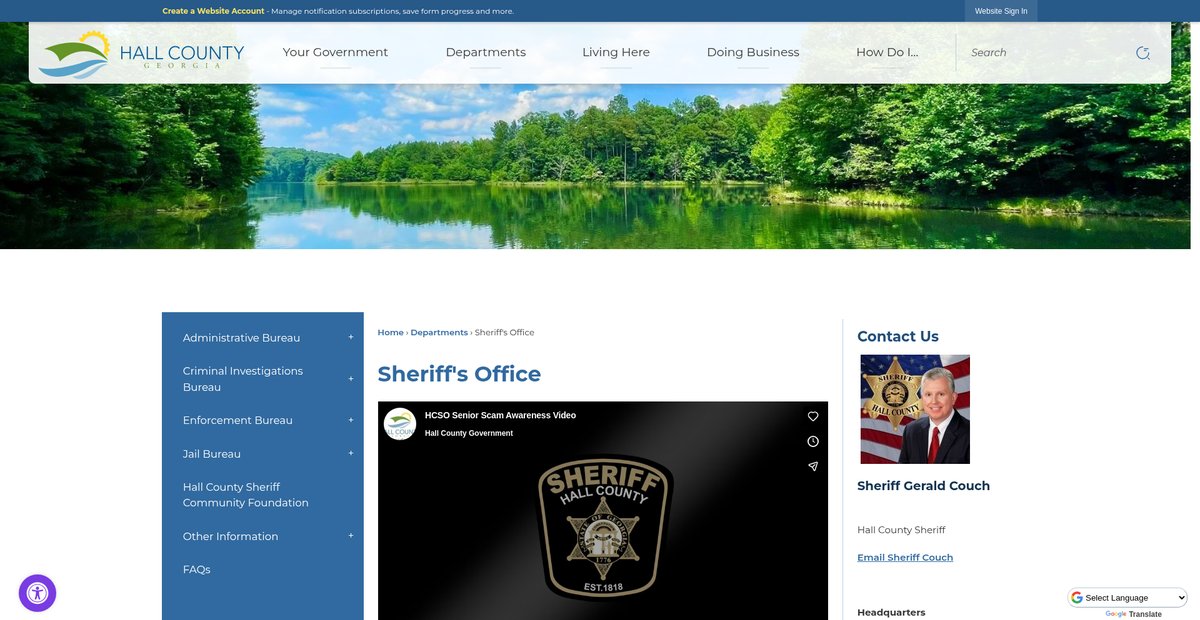Open Jail Bureau sidebar link
The image size is (1200, 620).
tap(212, 454)
